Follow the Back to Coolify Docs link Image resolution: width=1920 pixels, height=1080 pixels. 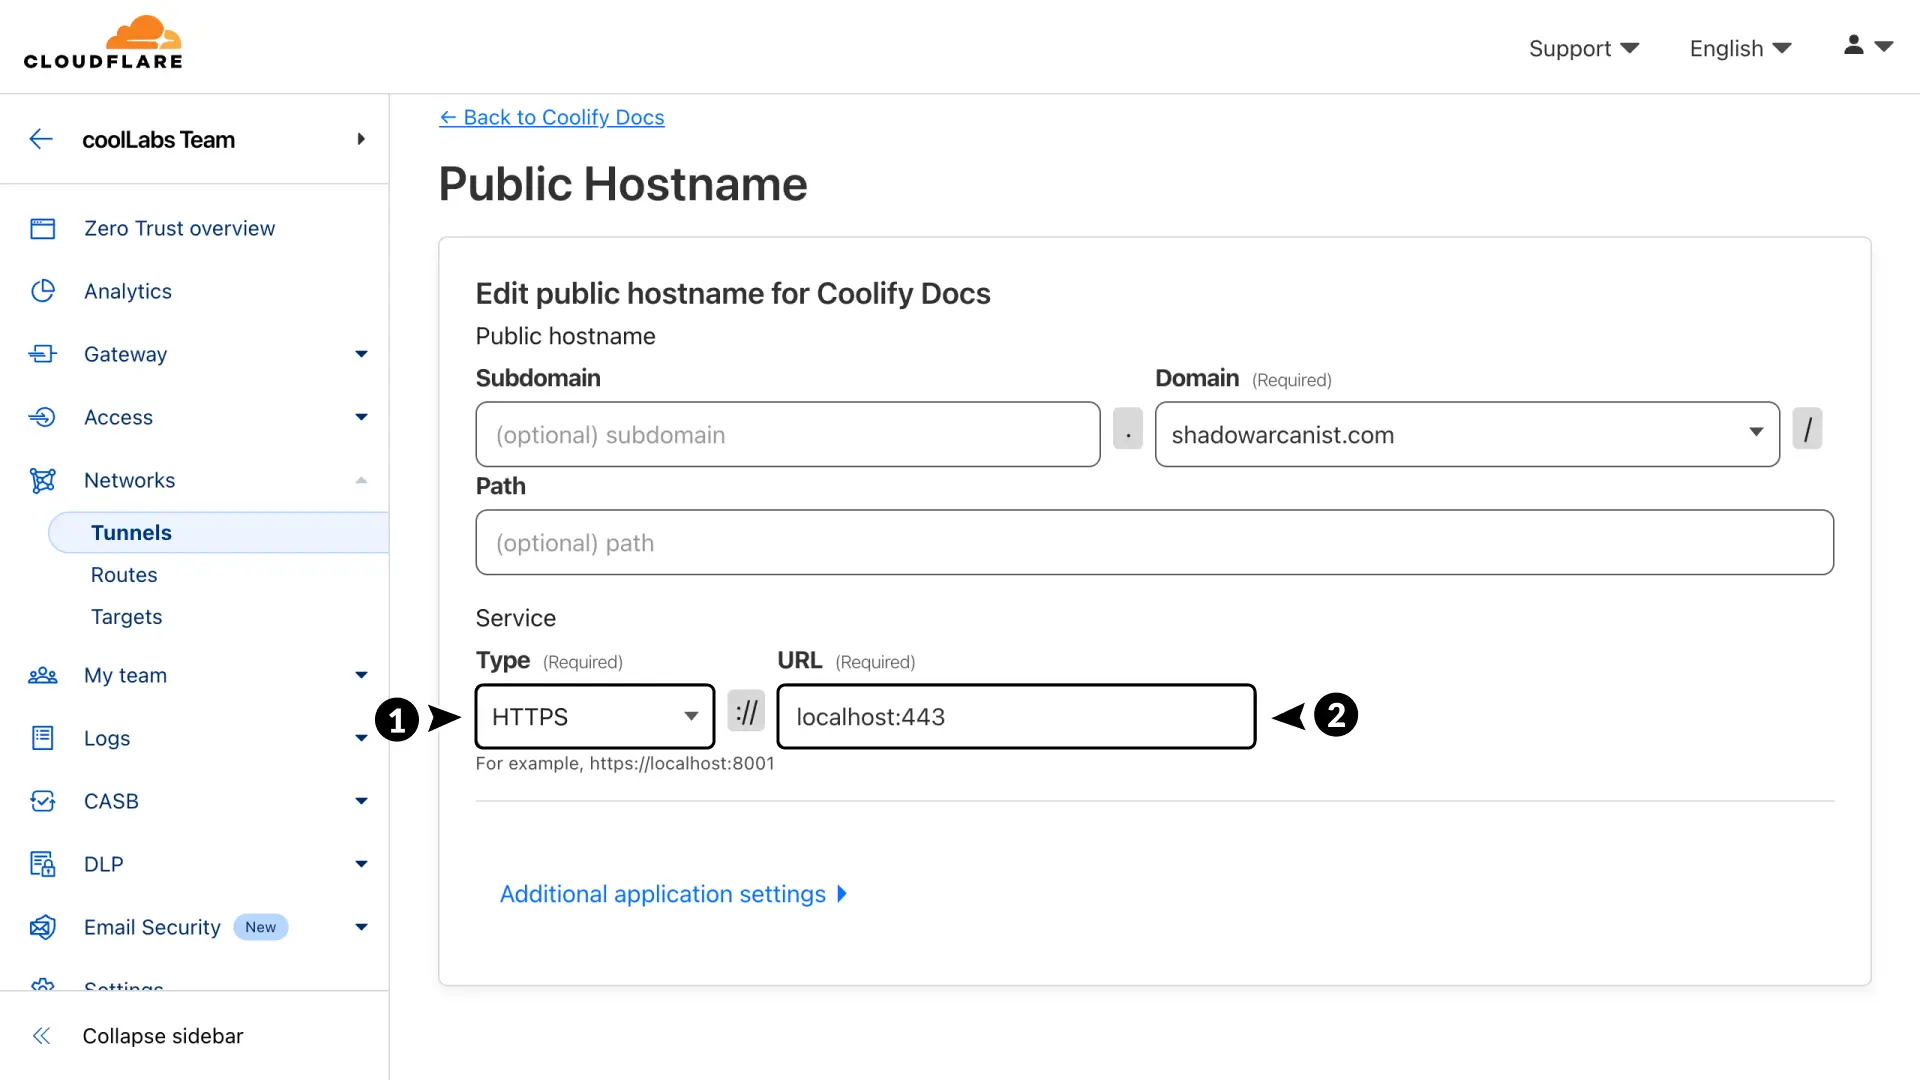tap(552, 117)
